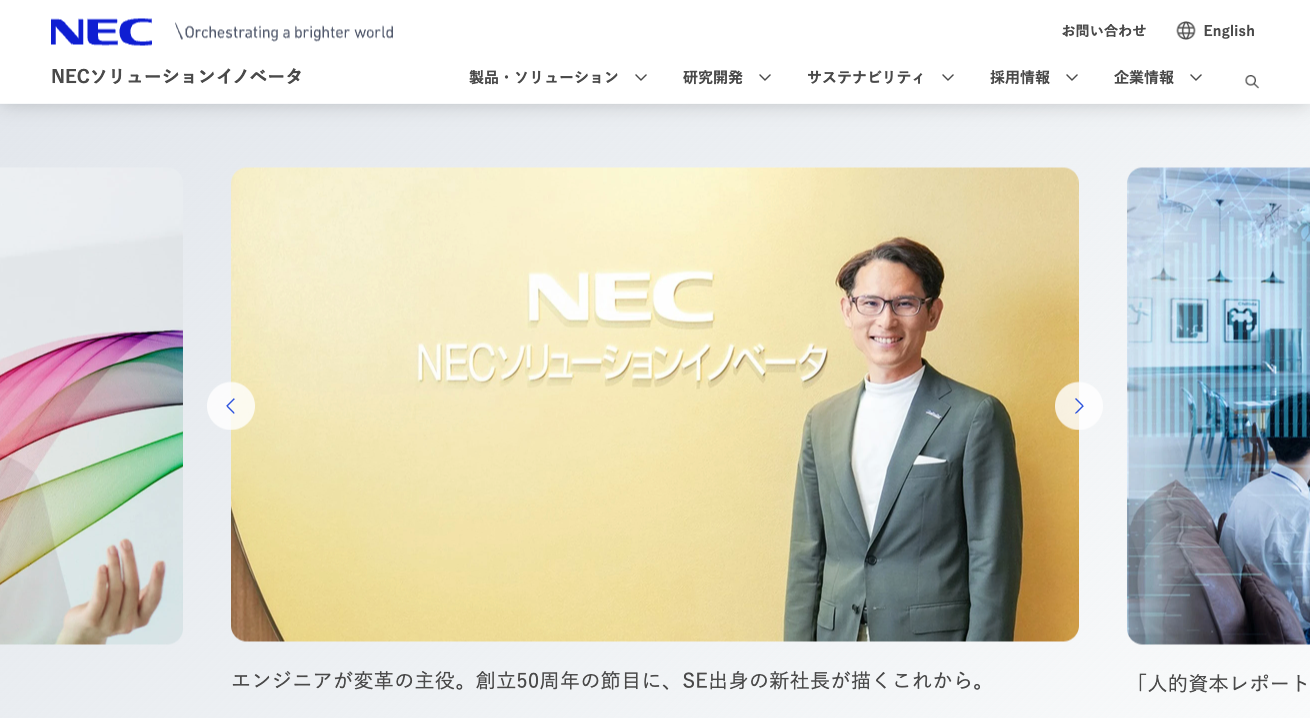Show the previous carousel slide arrow
The height and width of the screenshot is (718, 1310).
point(231,406)
